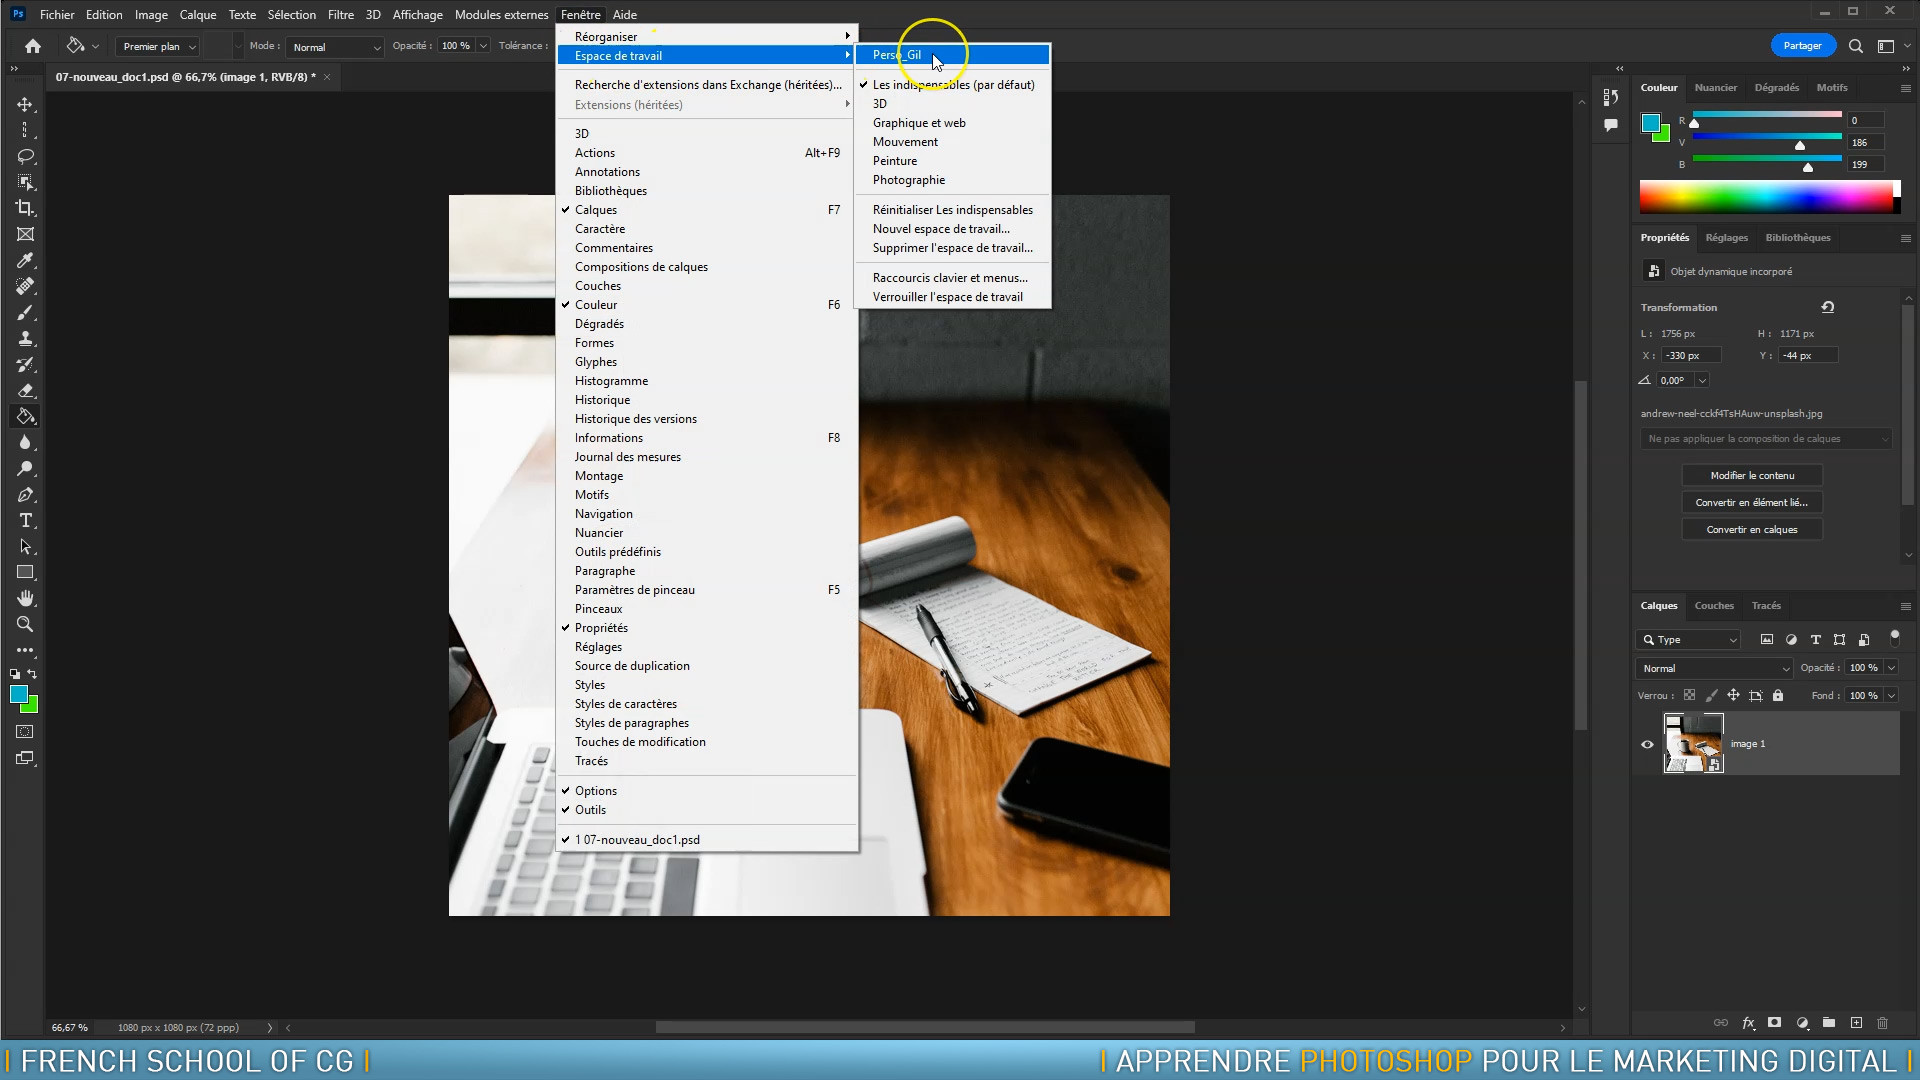Select the Type tool
Screen dimensions: 1920x1080
coord(25,521)
